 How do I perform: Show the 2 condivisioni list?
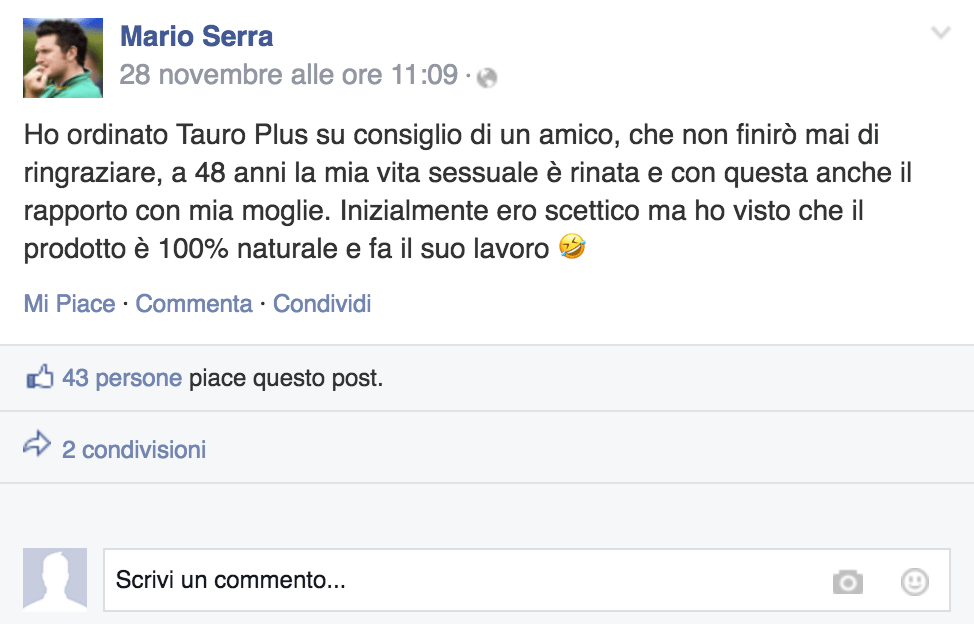(133, 450)
